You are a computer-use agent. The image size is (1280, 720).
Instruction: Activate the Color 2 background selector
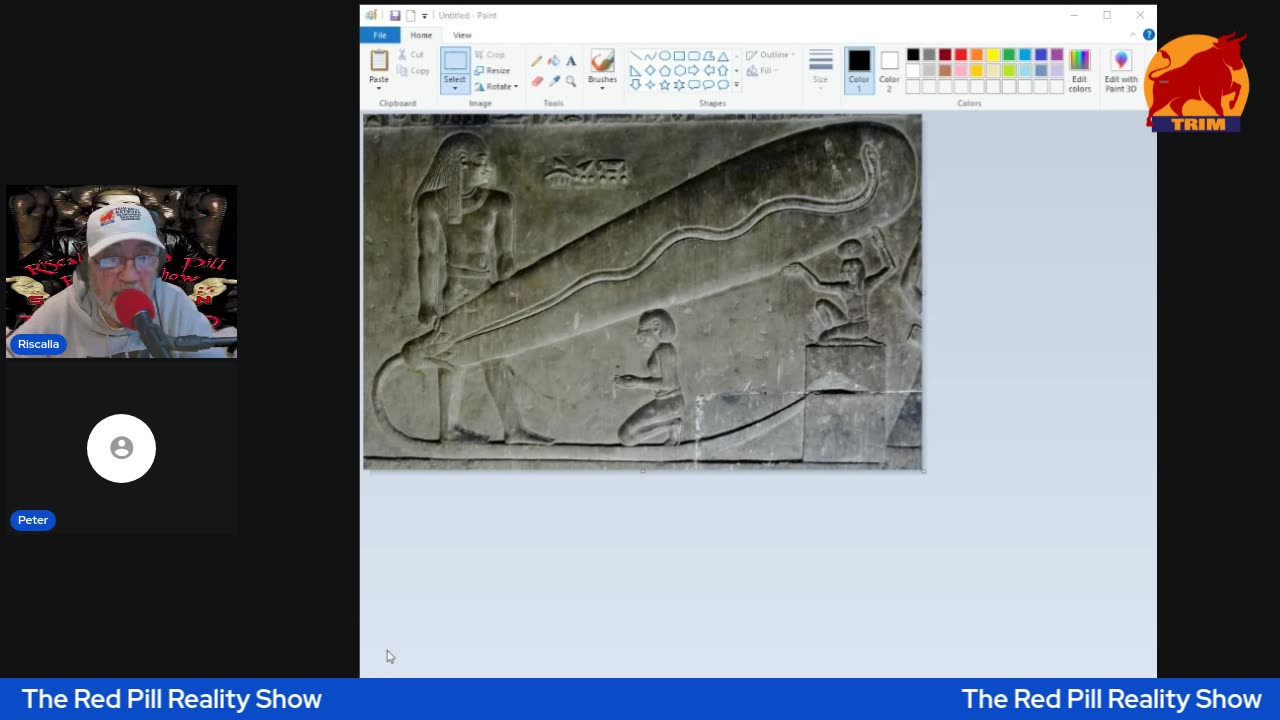point(889,71)
